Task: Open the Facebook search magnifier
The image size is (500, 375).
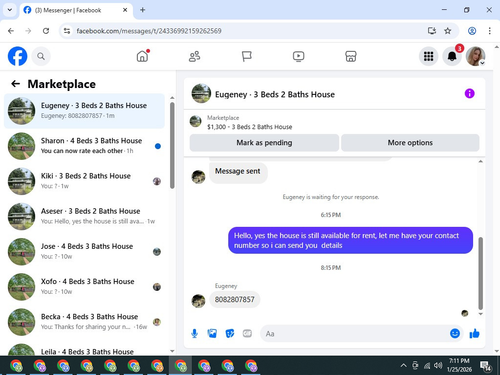Action: coord(41,56)
